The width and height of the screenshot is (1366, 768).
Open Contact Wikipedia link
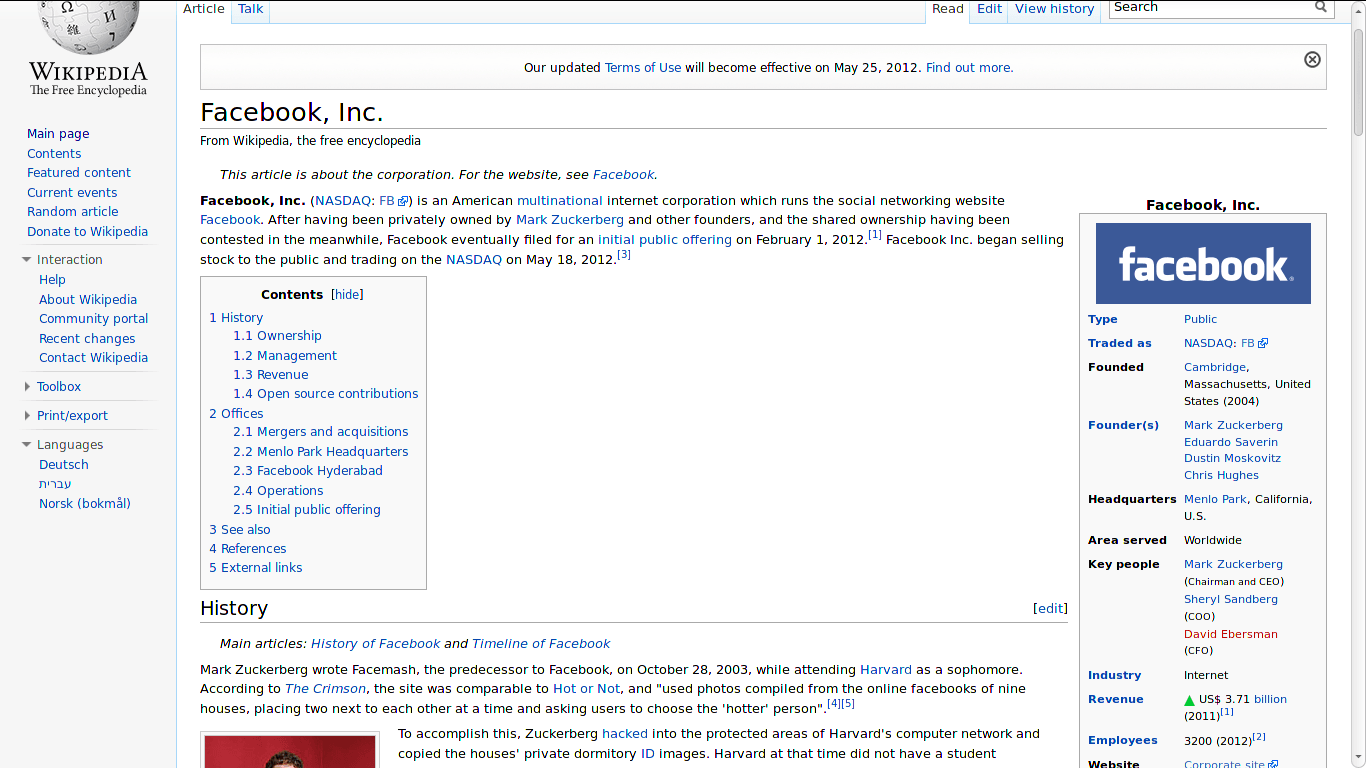pos(93,358)
